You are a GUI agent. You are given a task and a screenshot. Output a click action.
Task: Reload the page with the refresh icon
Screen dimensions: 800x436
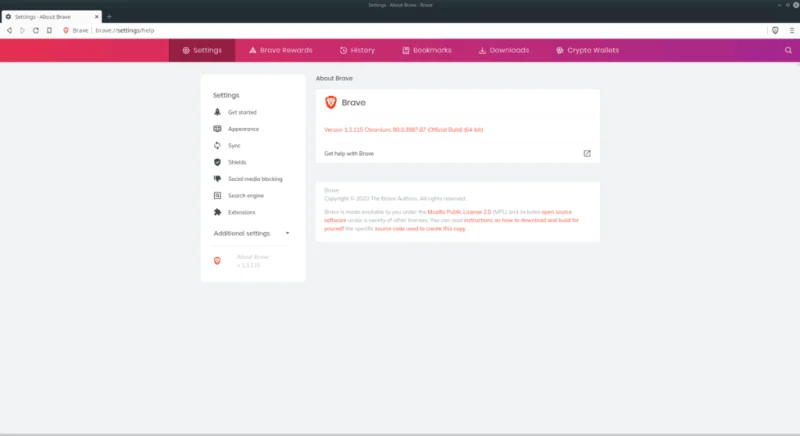tap(36, 31)
